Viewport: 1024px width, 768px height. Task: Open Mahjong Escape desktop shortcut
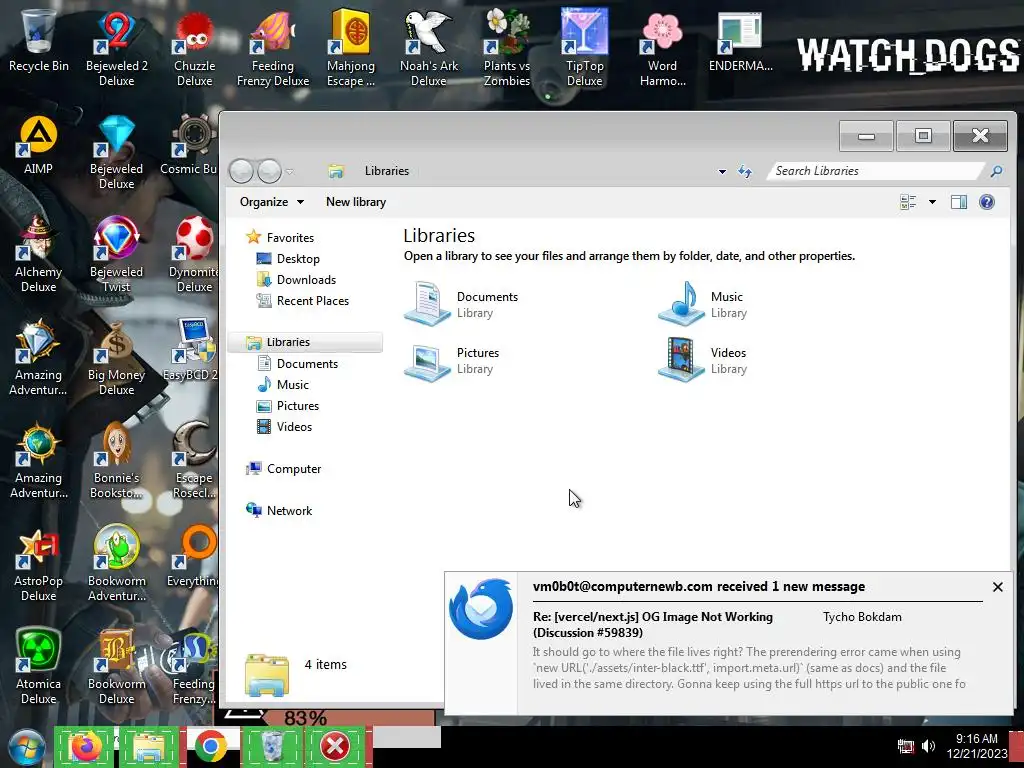(351, 48)
